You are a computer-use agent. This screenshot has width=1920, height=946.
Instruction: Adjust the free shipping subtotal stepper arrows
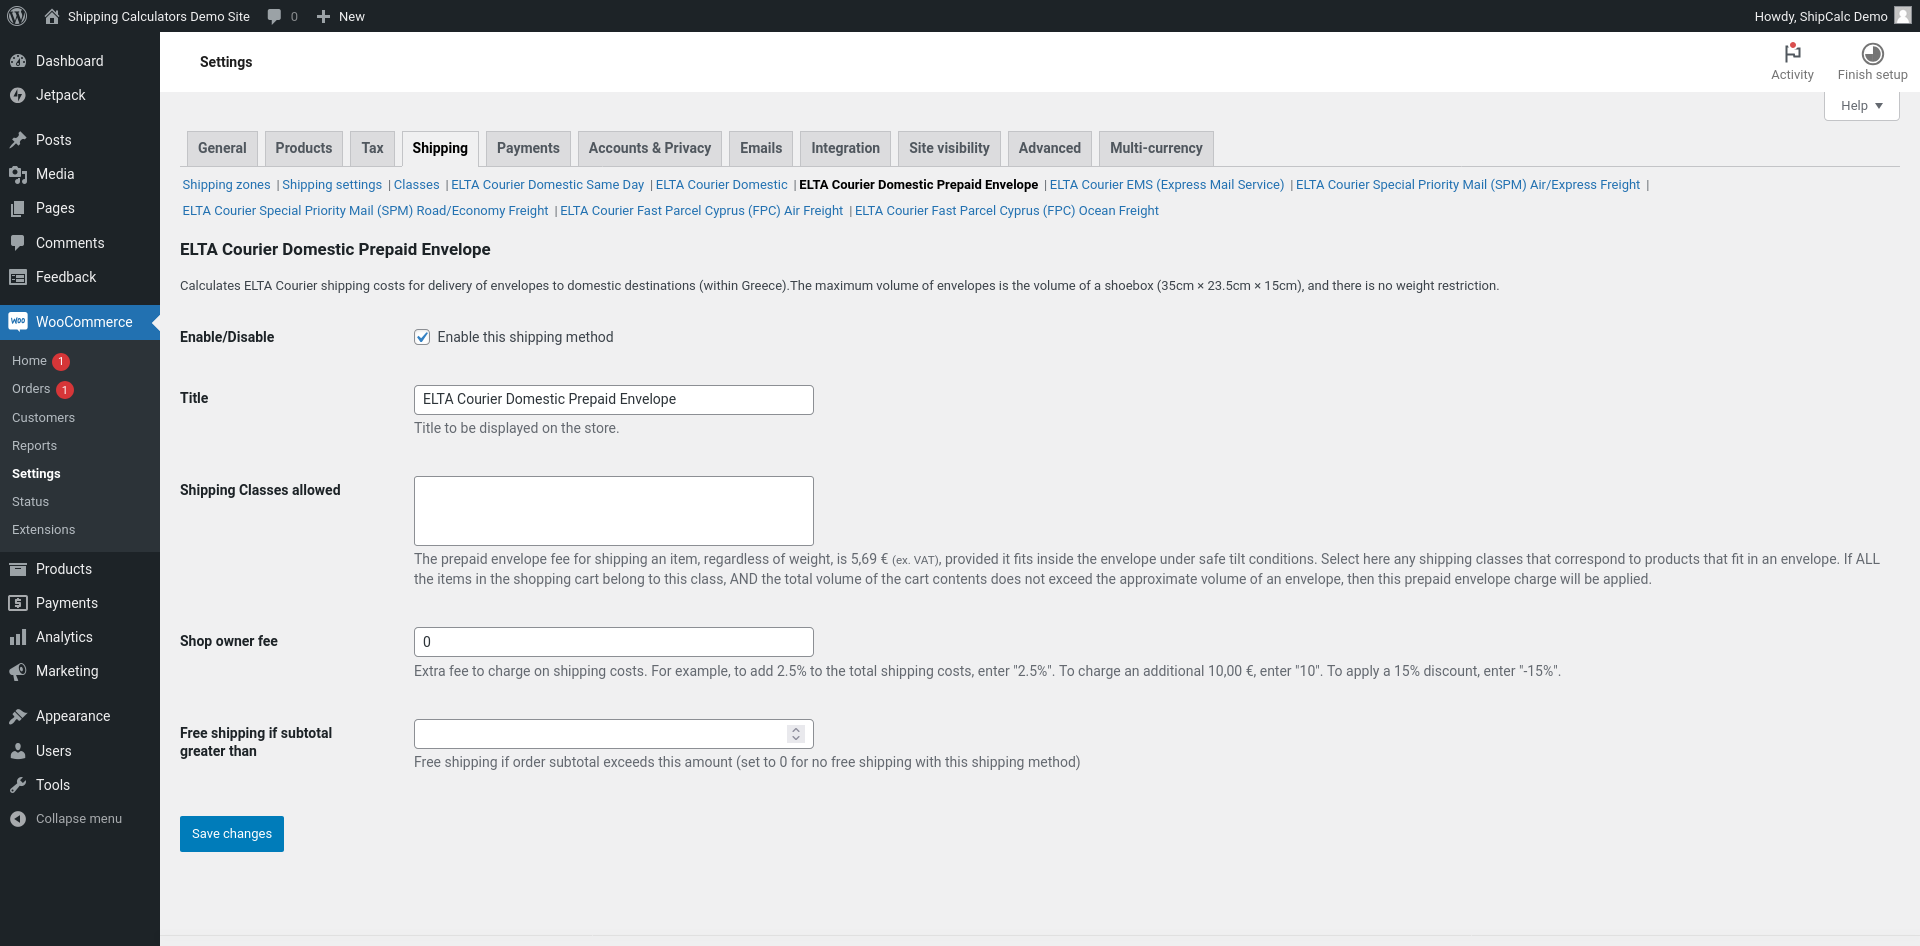click(796, 734)
